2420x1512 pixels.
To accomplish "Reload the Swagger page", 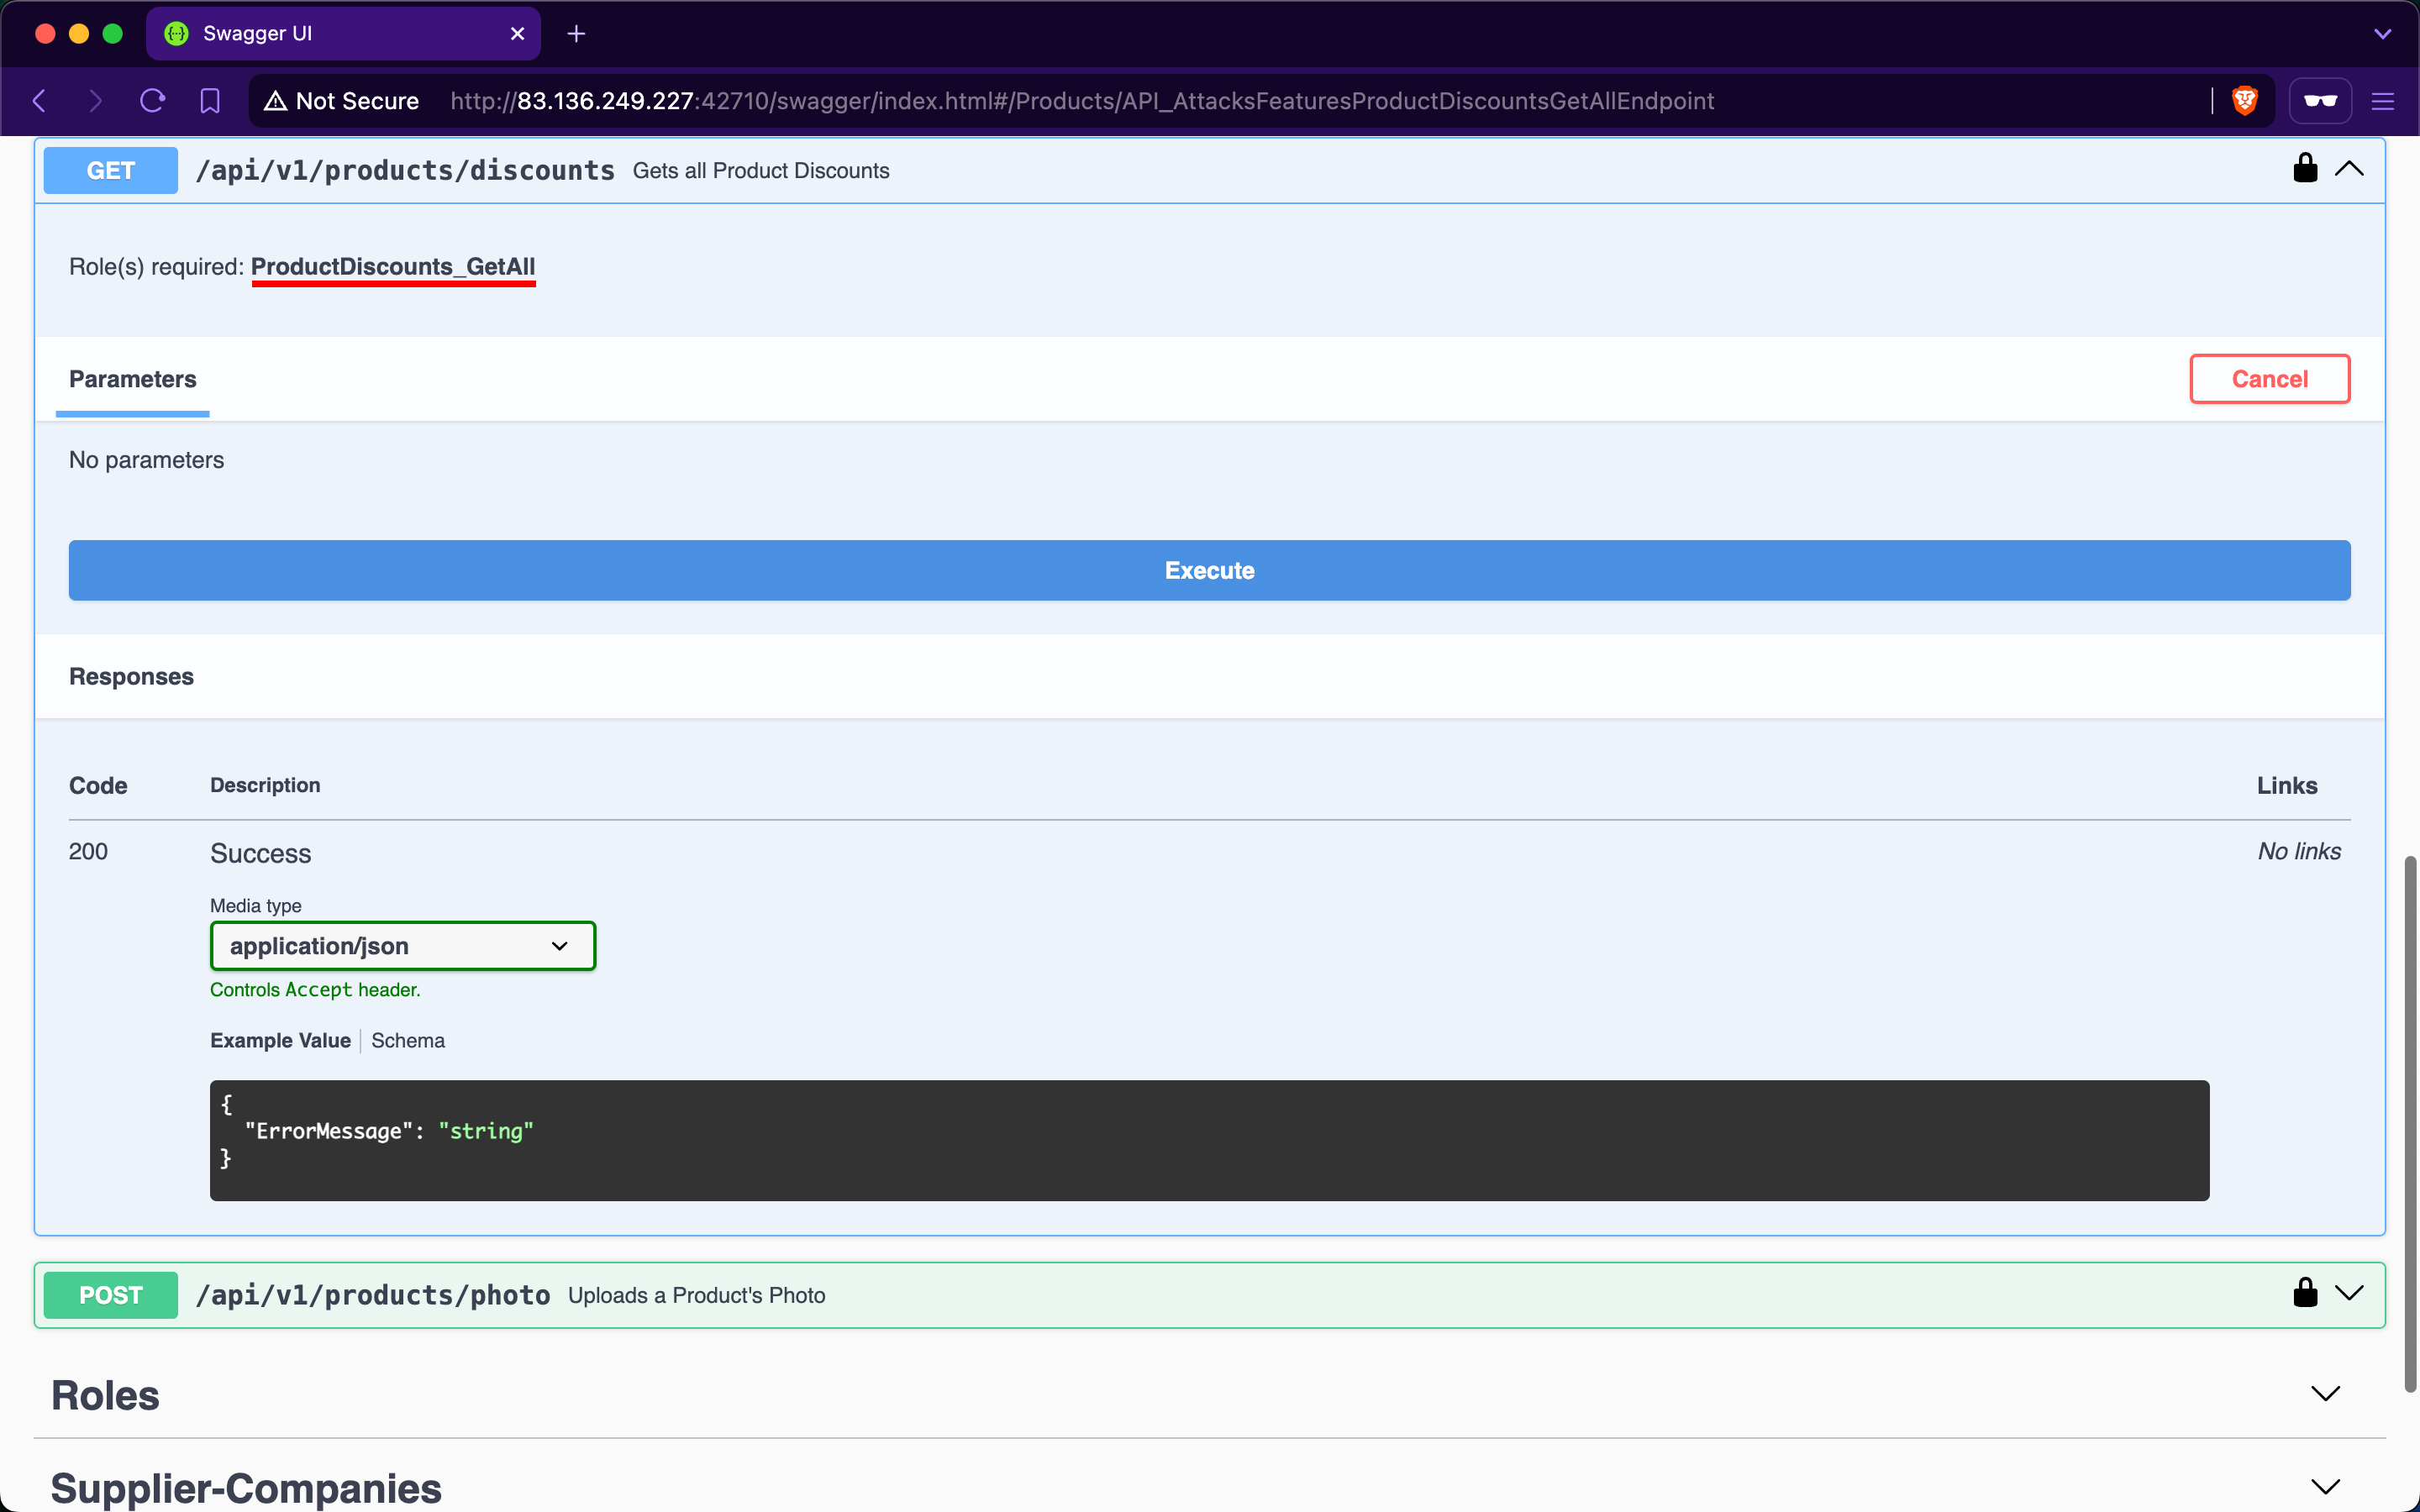I will 152,101.
